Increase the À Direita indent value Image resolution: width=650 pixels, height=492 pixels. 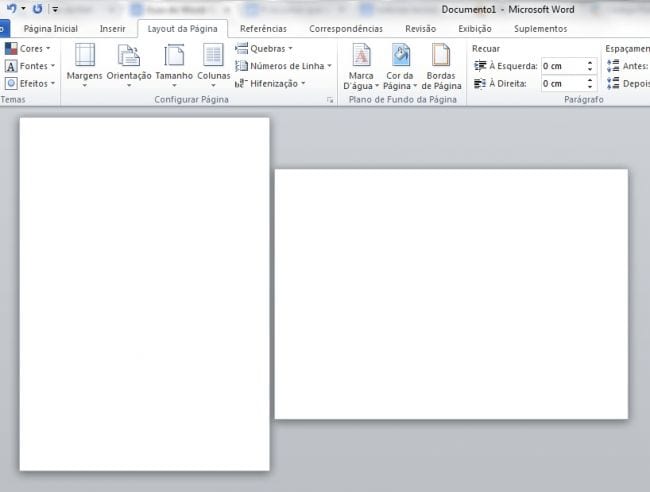click(590, 80)
